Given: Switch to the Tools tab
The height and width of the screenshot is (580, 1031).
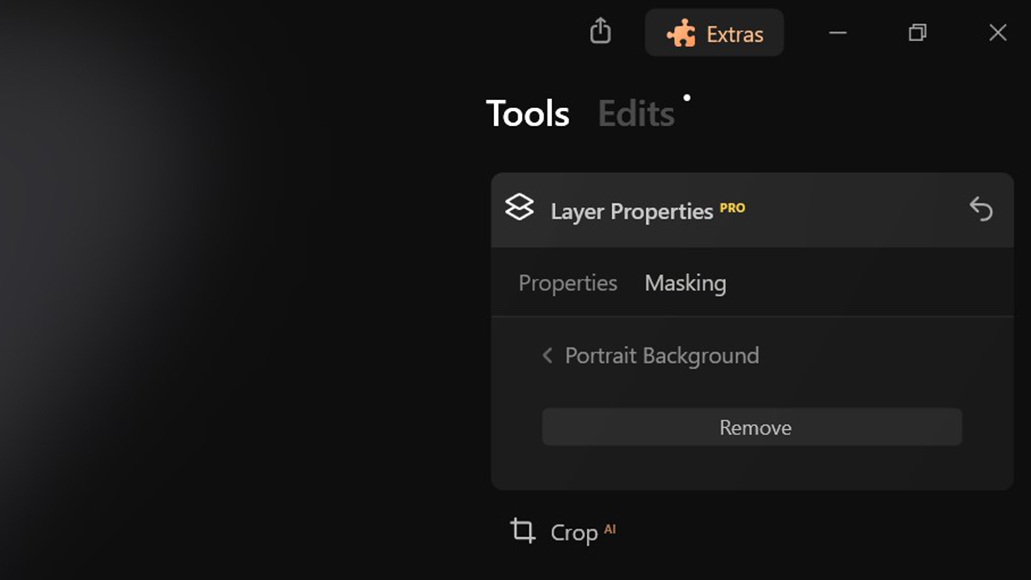Looking at the screenshot, I should (527, 113).
